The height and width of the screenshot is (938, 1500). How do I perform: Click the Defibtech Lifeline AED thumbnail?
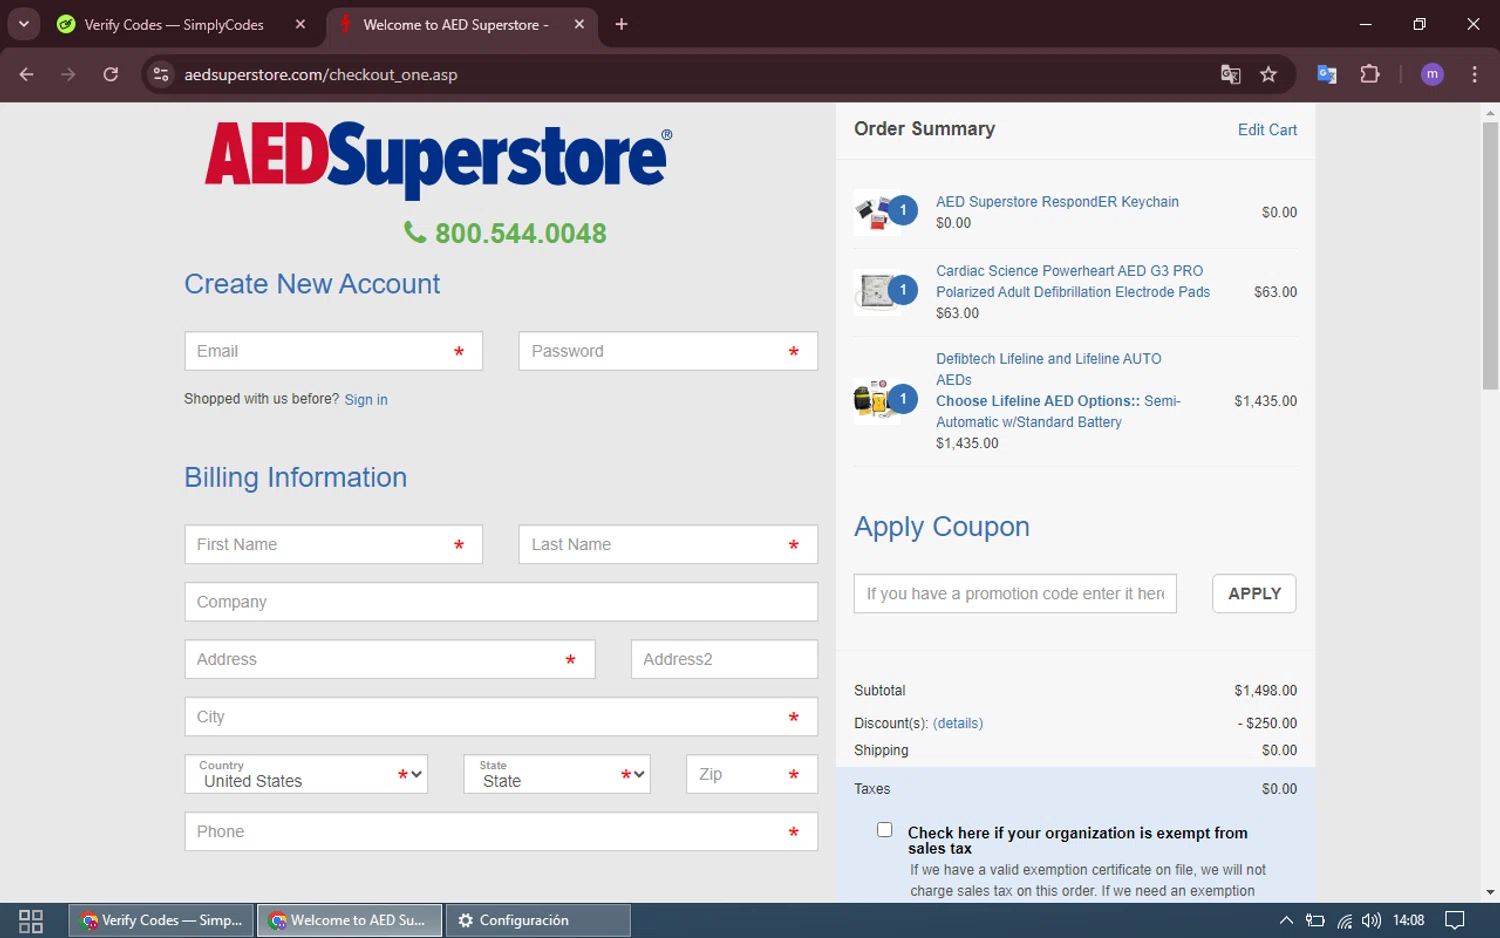tap(876, 401)
